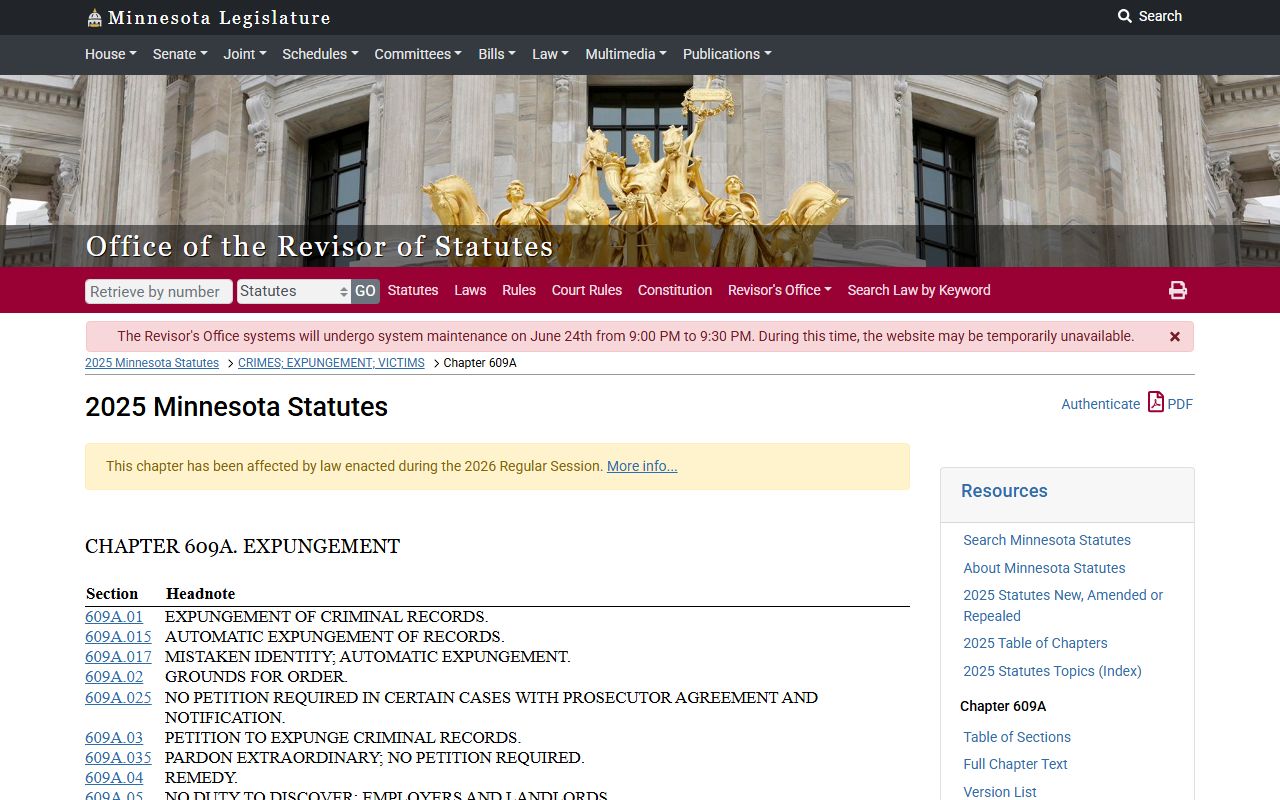Click 'EXPUNGEMENT OF CRIMINAL RECORDS.' headnote
The height and width of the screenshot is (800, 1280).
pos(326,617)
